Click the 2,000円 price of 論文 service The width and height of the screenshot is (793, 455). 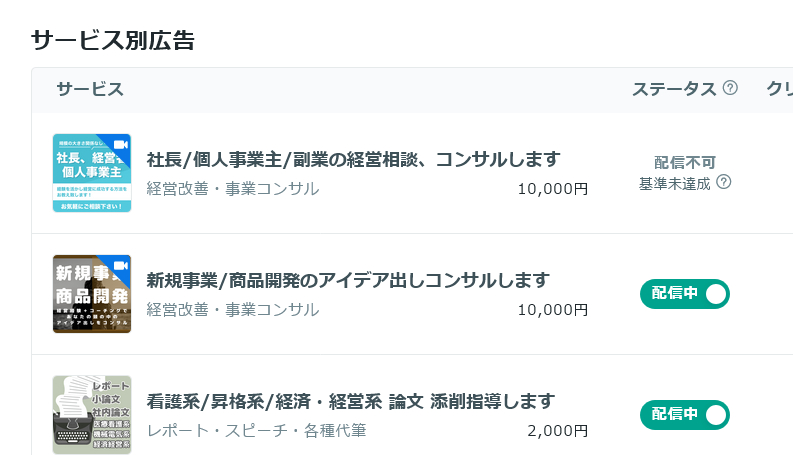(x=557, y=431)
